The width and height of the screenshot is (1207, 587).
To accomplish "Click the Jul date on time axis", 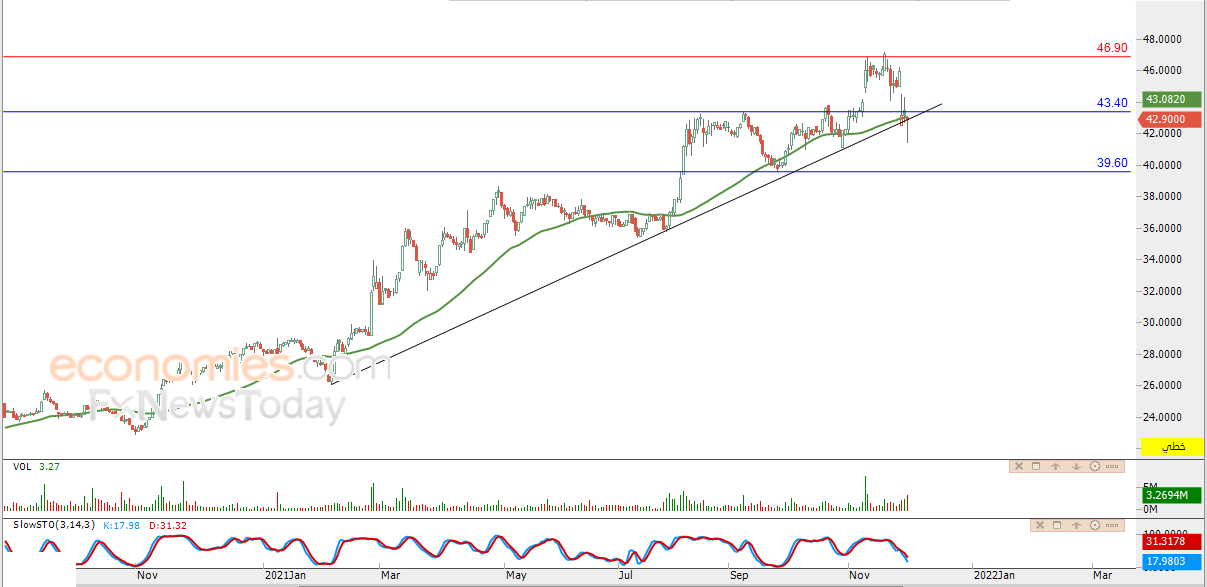I will coord(627,576).
